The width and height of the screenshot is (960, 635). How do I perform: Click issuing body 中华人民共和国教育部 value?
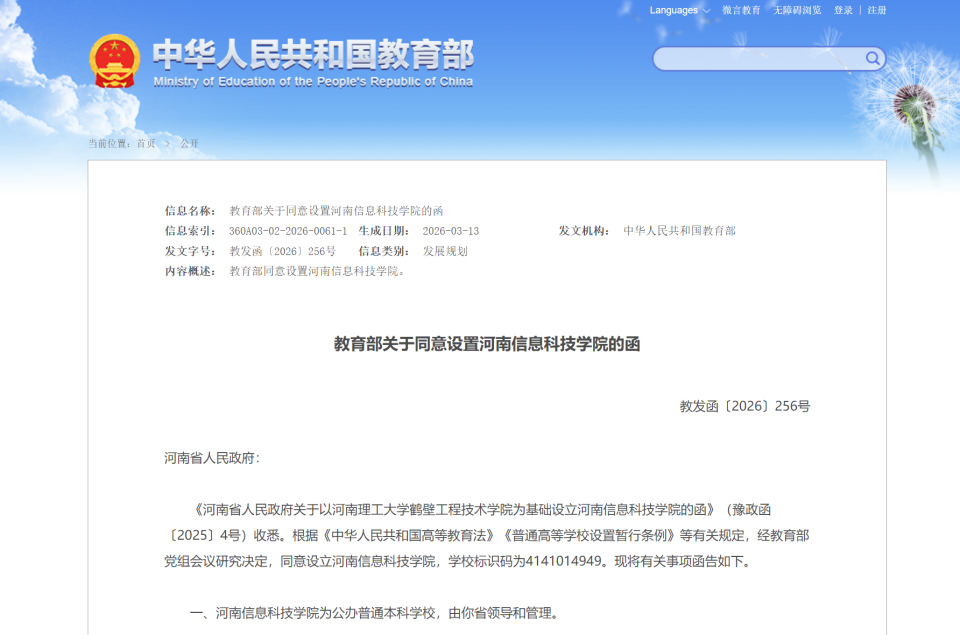tap(679, 231)
